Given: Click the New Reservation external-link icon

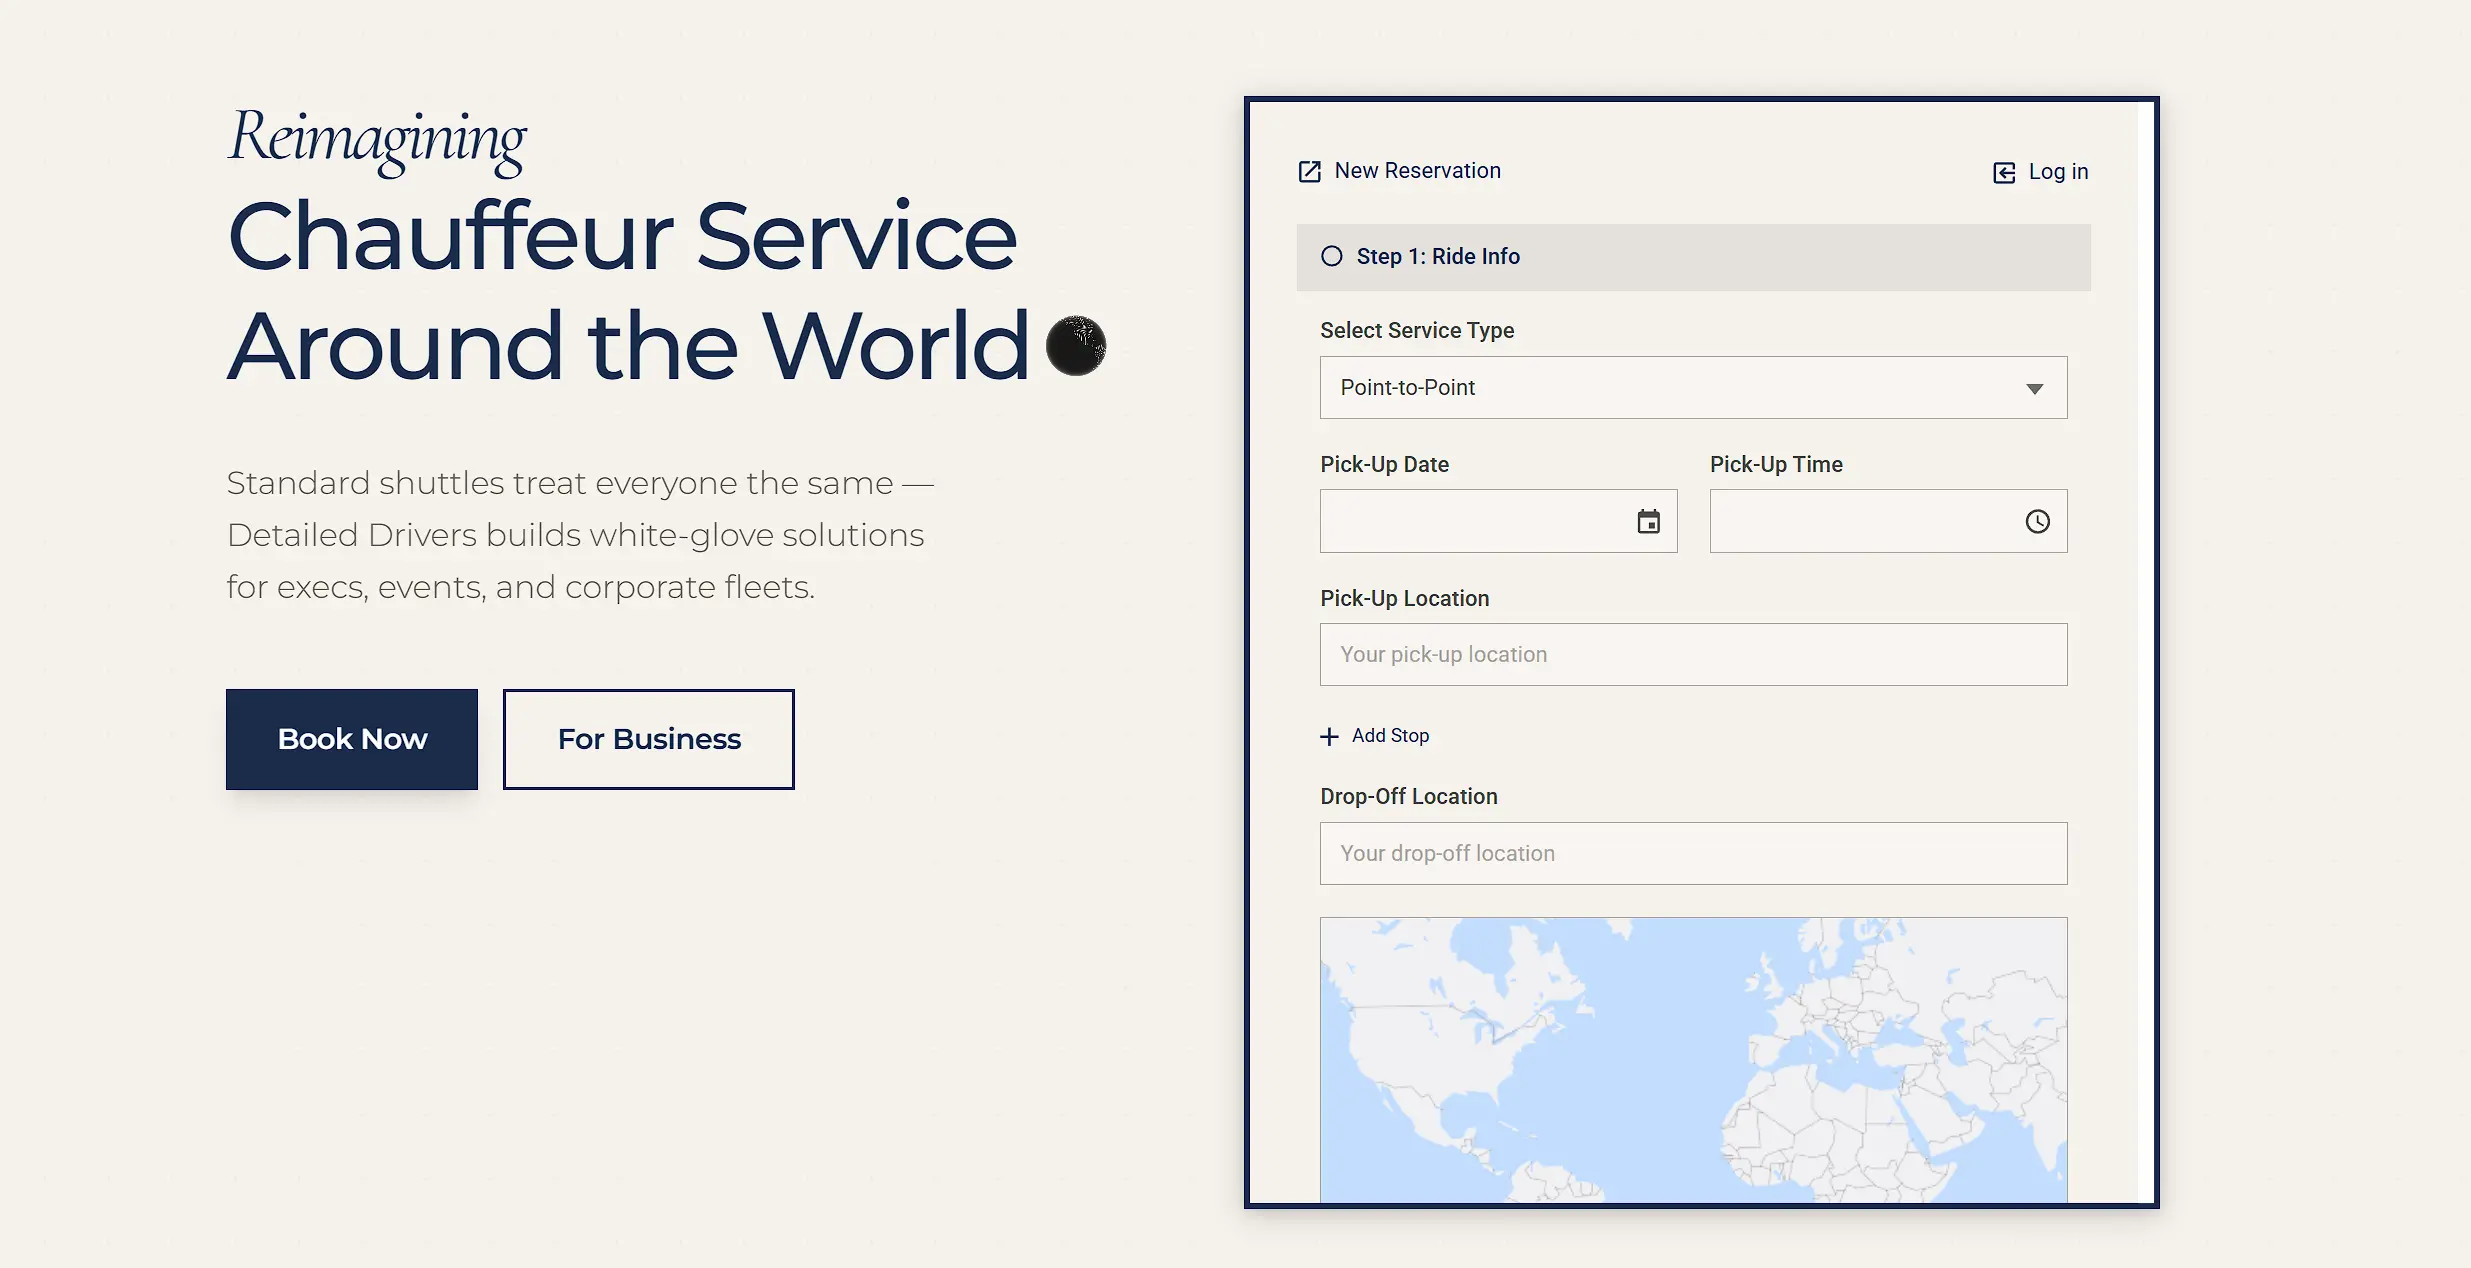Looking at the screenshot, I should pos(1309,172).
